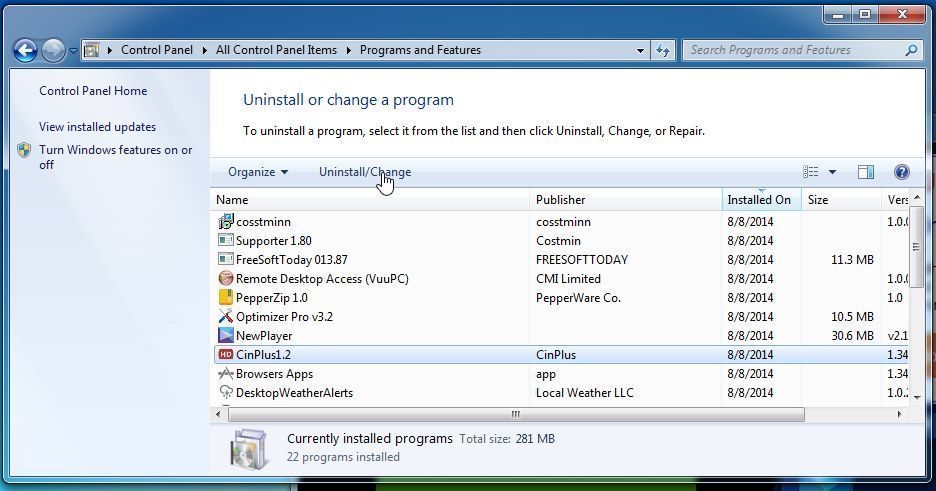The image size is (936, 491).
Task: Click the DesktopWeatherAlerts icon
Action: click(x=226, y=392)
